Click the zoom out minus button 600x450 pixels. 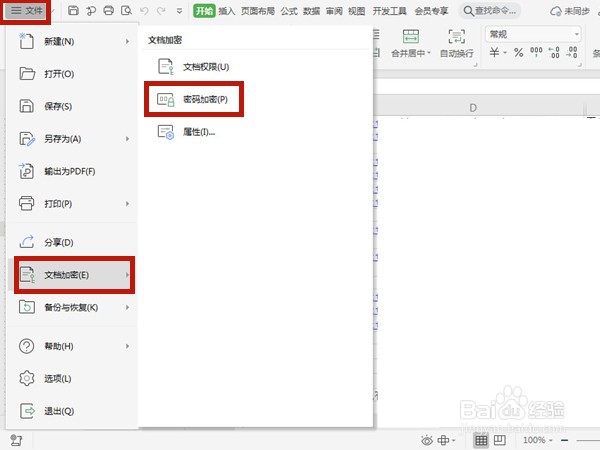pyautogui.click(x=564, y=440)
